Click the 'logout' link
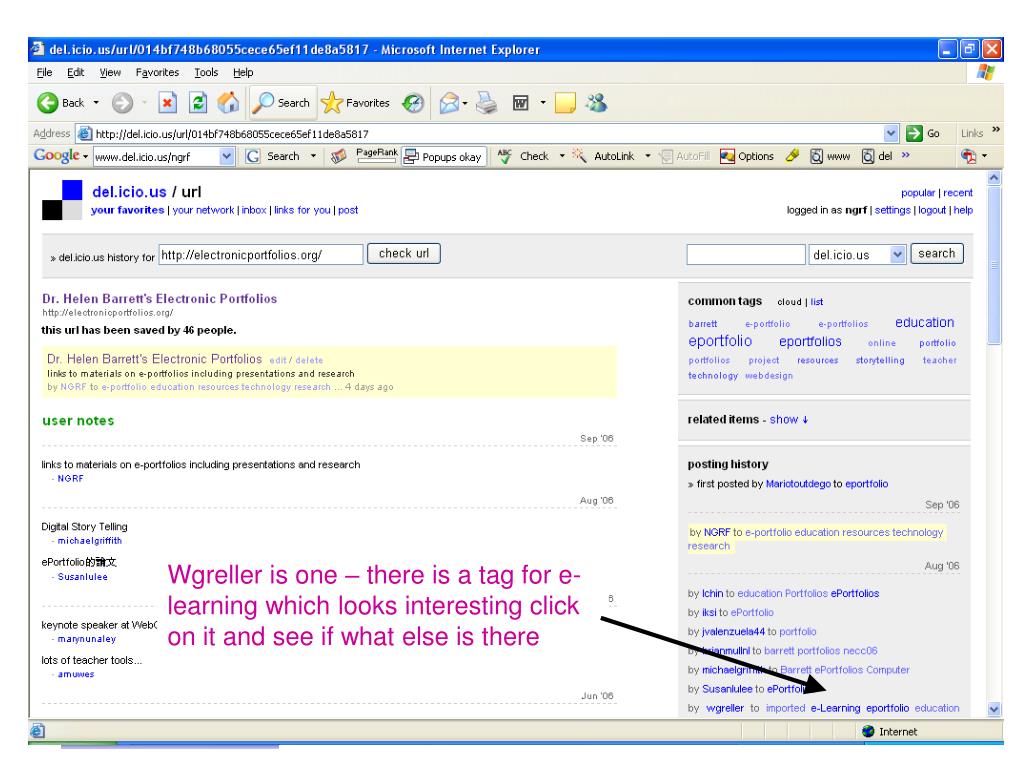The image size is (1024, 768). pos(932,210)
